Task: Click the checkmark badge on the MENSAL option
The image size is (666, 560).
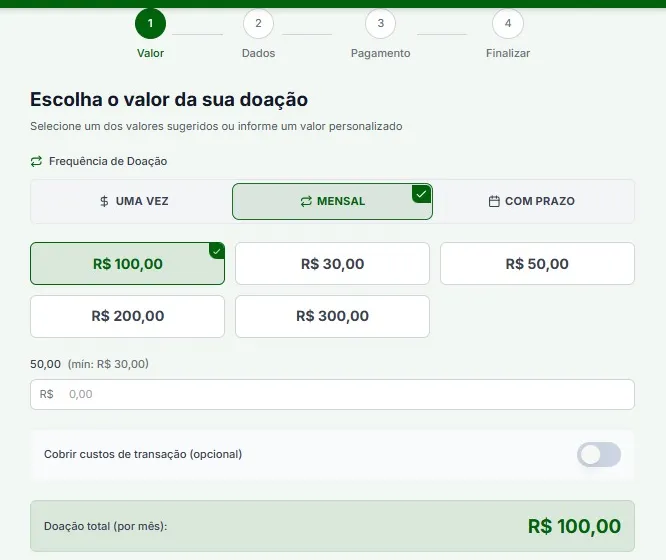Action: pos(421,194)
